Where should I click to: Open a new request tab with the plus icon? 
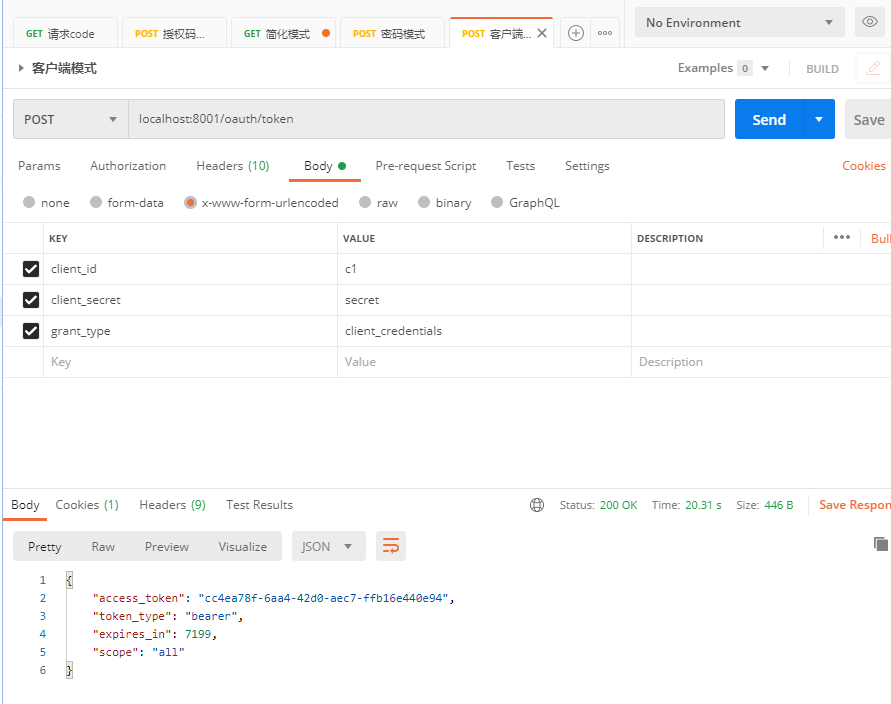(575, 32)
